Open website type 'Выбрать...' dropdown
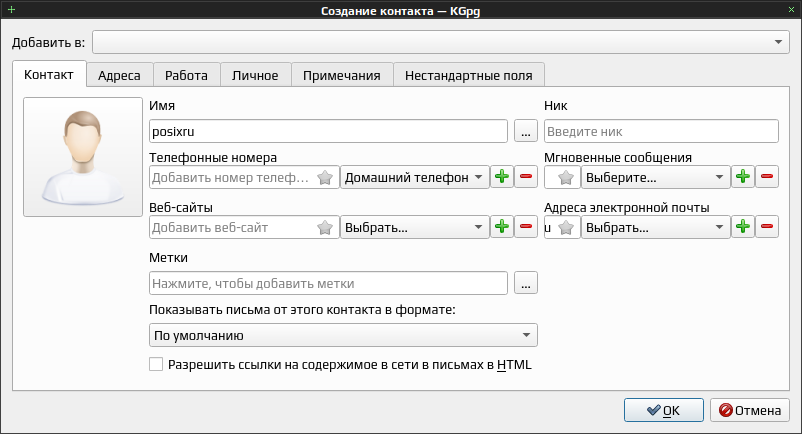 coord(414,227)
